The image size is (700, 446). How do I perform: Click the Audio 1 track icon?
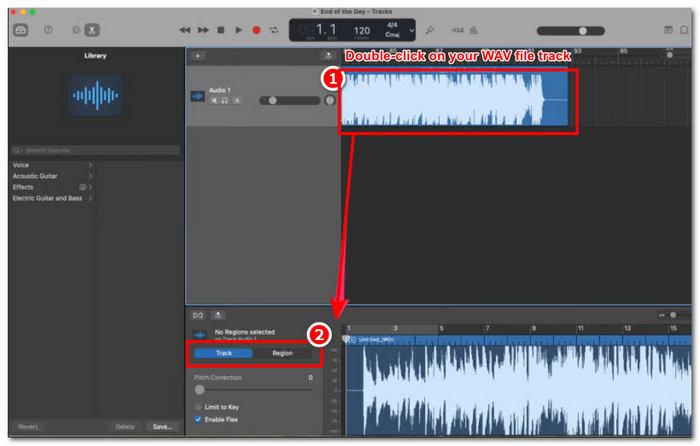(198, 96)
